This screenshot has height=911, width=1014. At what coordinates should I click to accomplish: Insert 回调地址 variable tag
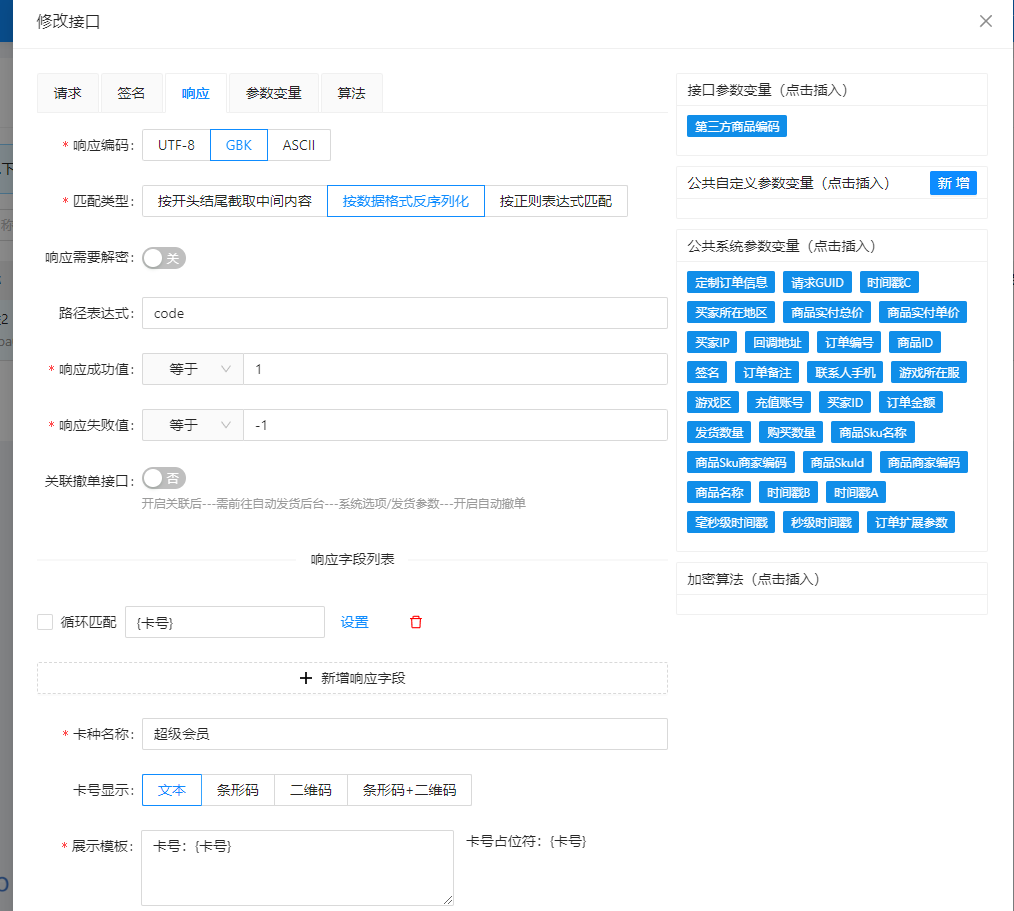point(777,343)
